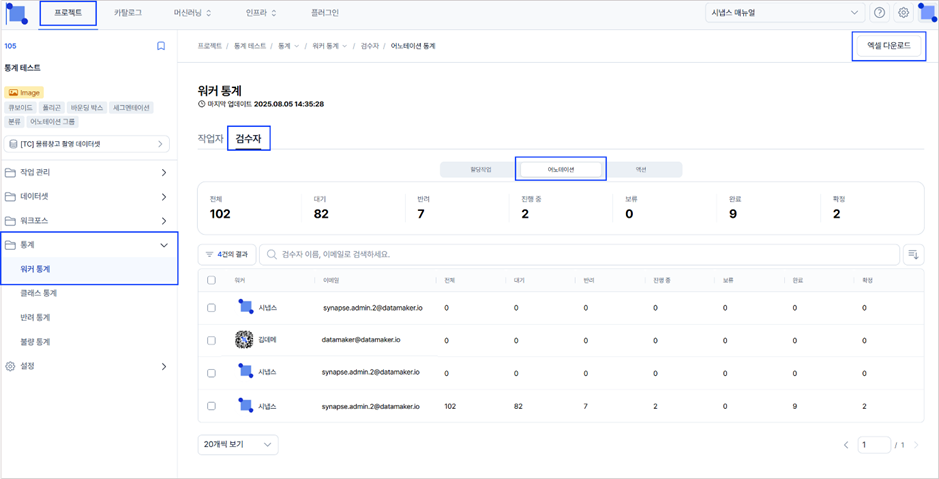Click the magnifier icon in the search field
Screen dimensions: 939x479
(271, 254)
